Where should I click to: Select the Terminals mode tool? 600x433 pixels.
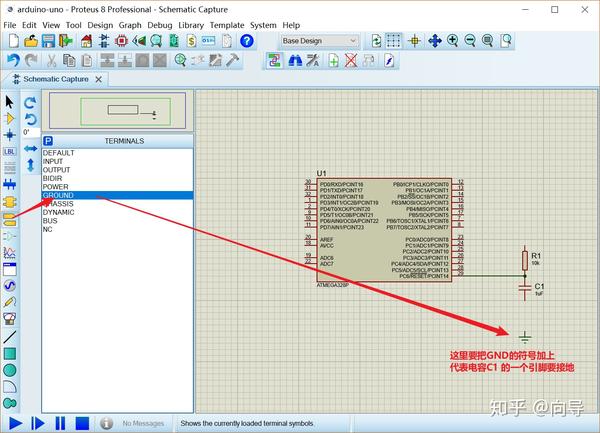(10, 220)
